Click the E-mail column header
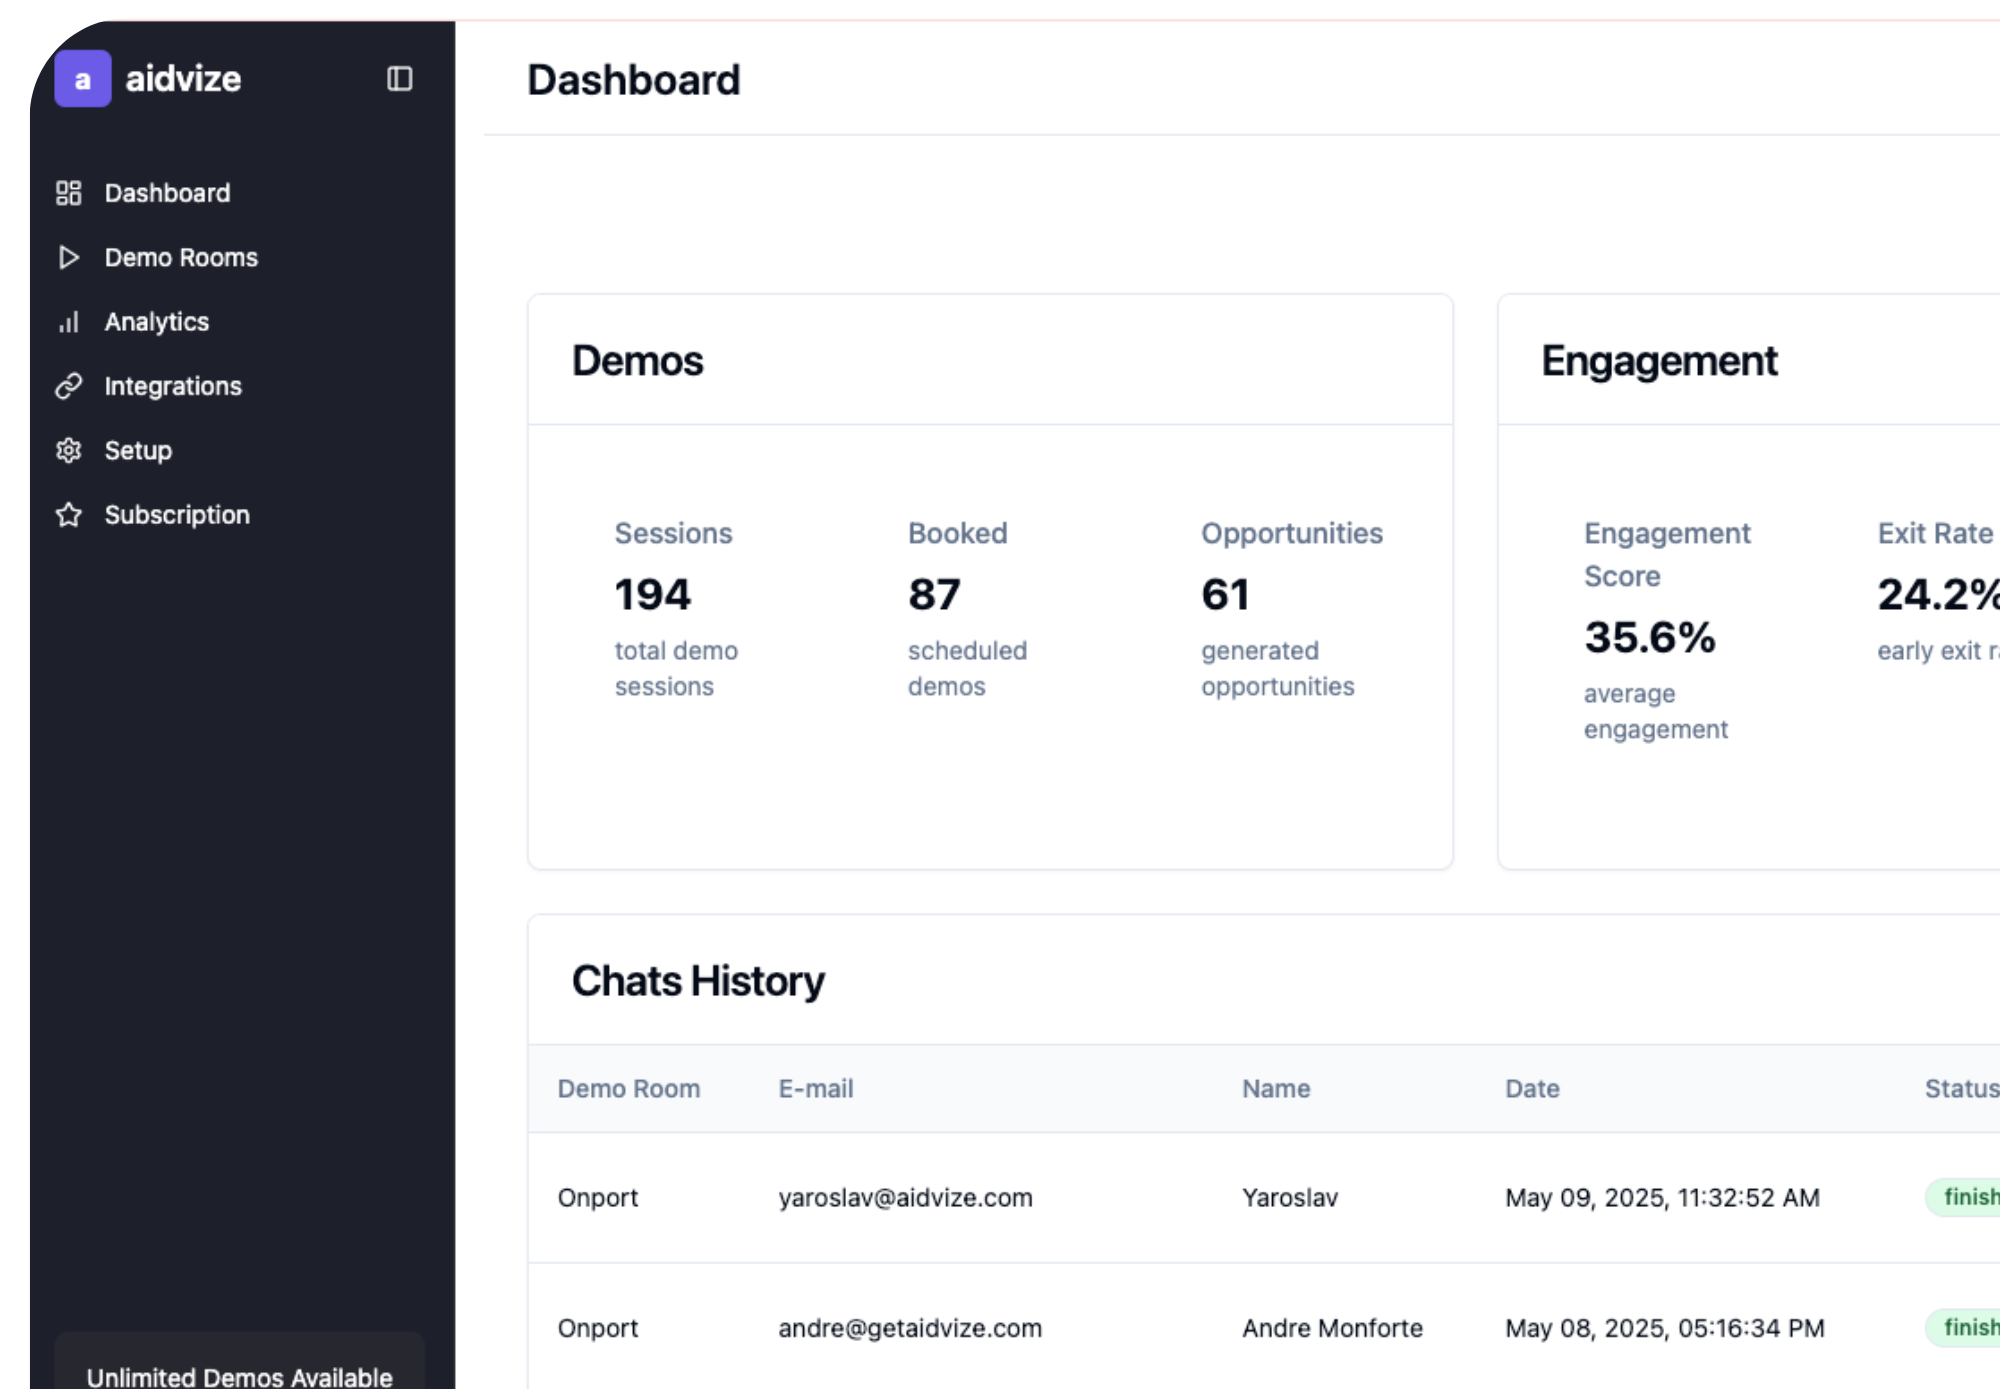The height and width of the screenshot is (1389, 2000). (816, 1089)
